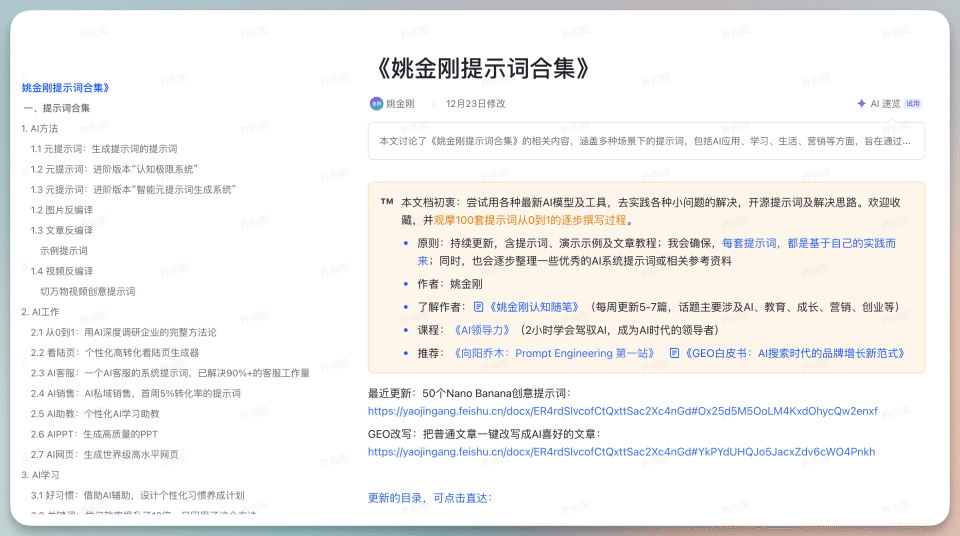Jump to 1.1 元提示词：生成提示词的提示词
Screen dimensions: 960x536
pyautogui.click(x=104, y=149)
